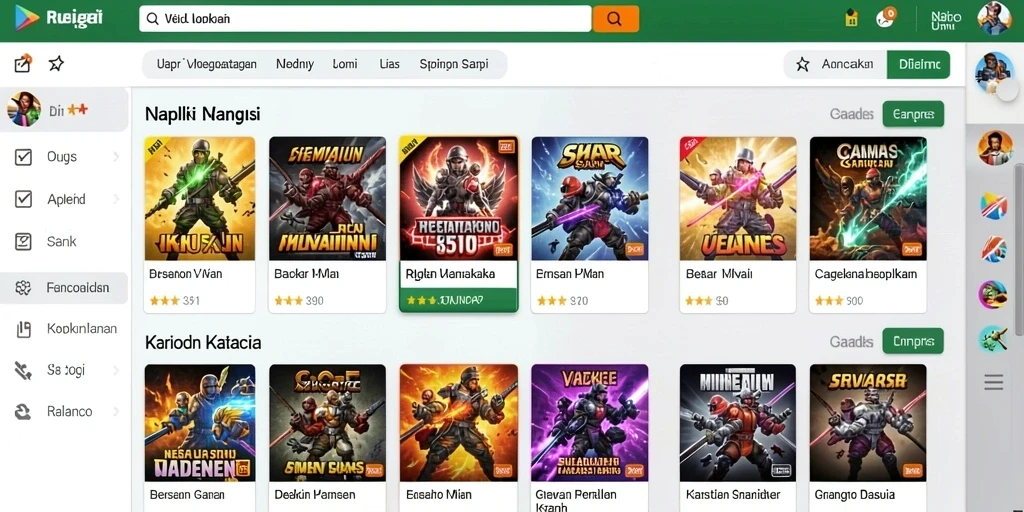Click the star outline icon beside edit
The width and height of the screenshot is (1024, 512).
coord(56,63)
